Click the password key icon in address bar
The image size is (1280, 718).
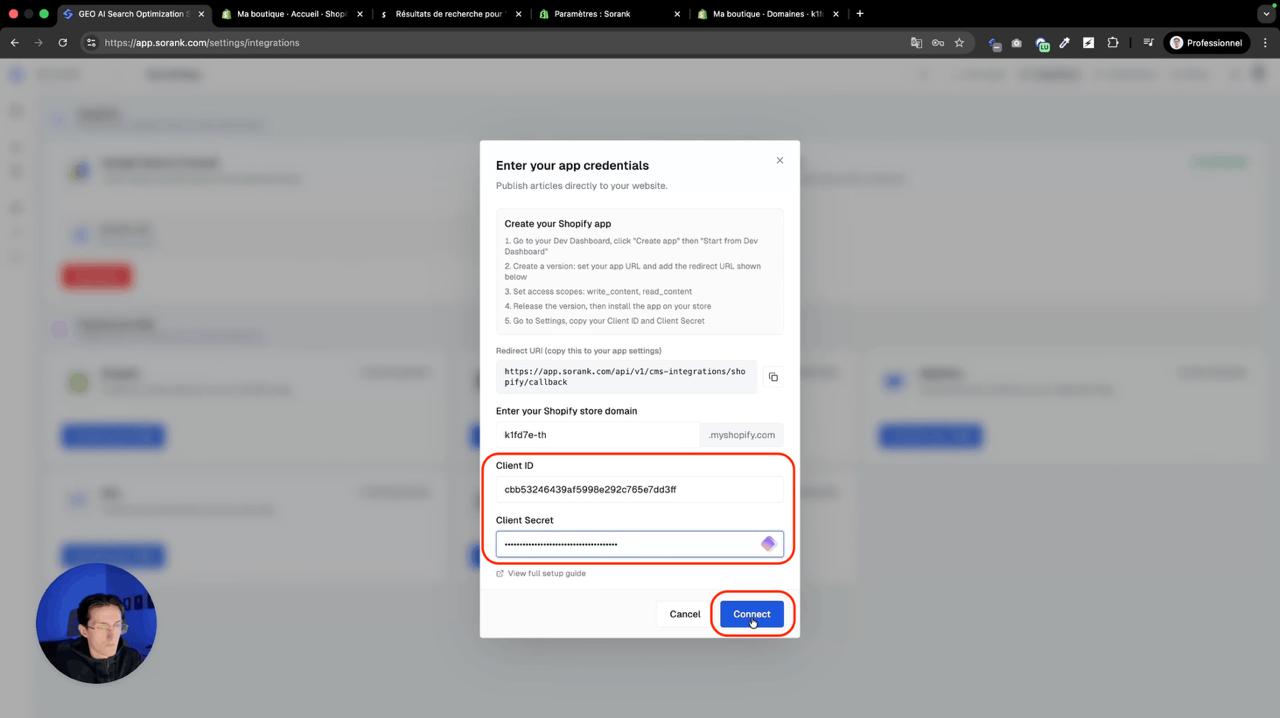pyautogui.click(x=938, y=43)
